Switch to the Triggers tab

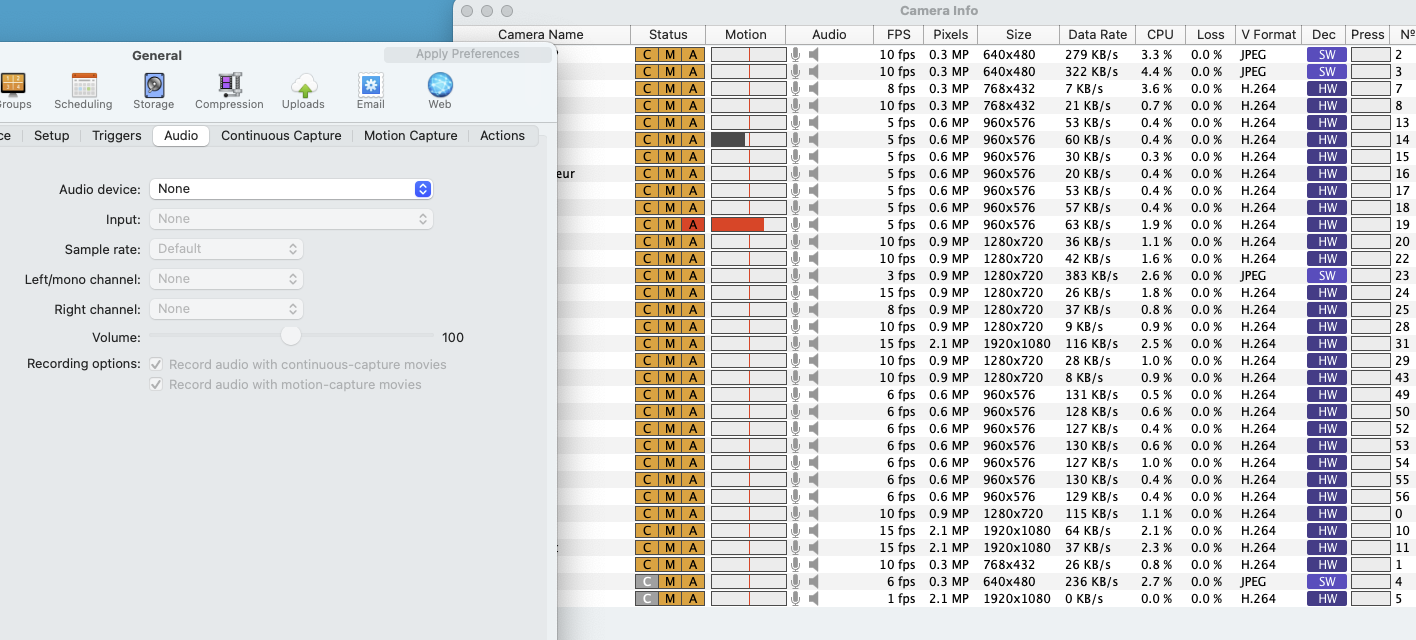point(117,136)
